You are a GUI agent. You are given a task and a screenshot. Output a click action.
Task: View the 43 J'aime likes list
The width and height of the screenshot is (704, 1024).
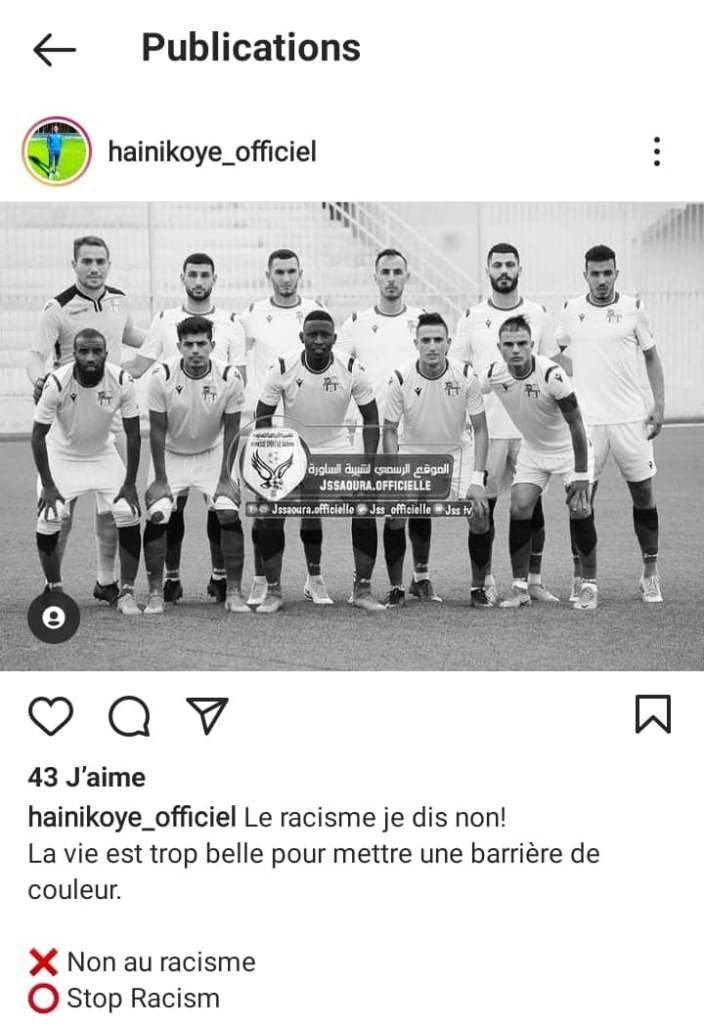point(87,777)
